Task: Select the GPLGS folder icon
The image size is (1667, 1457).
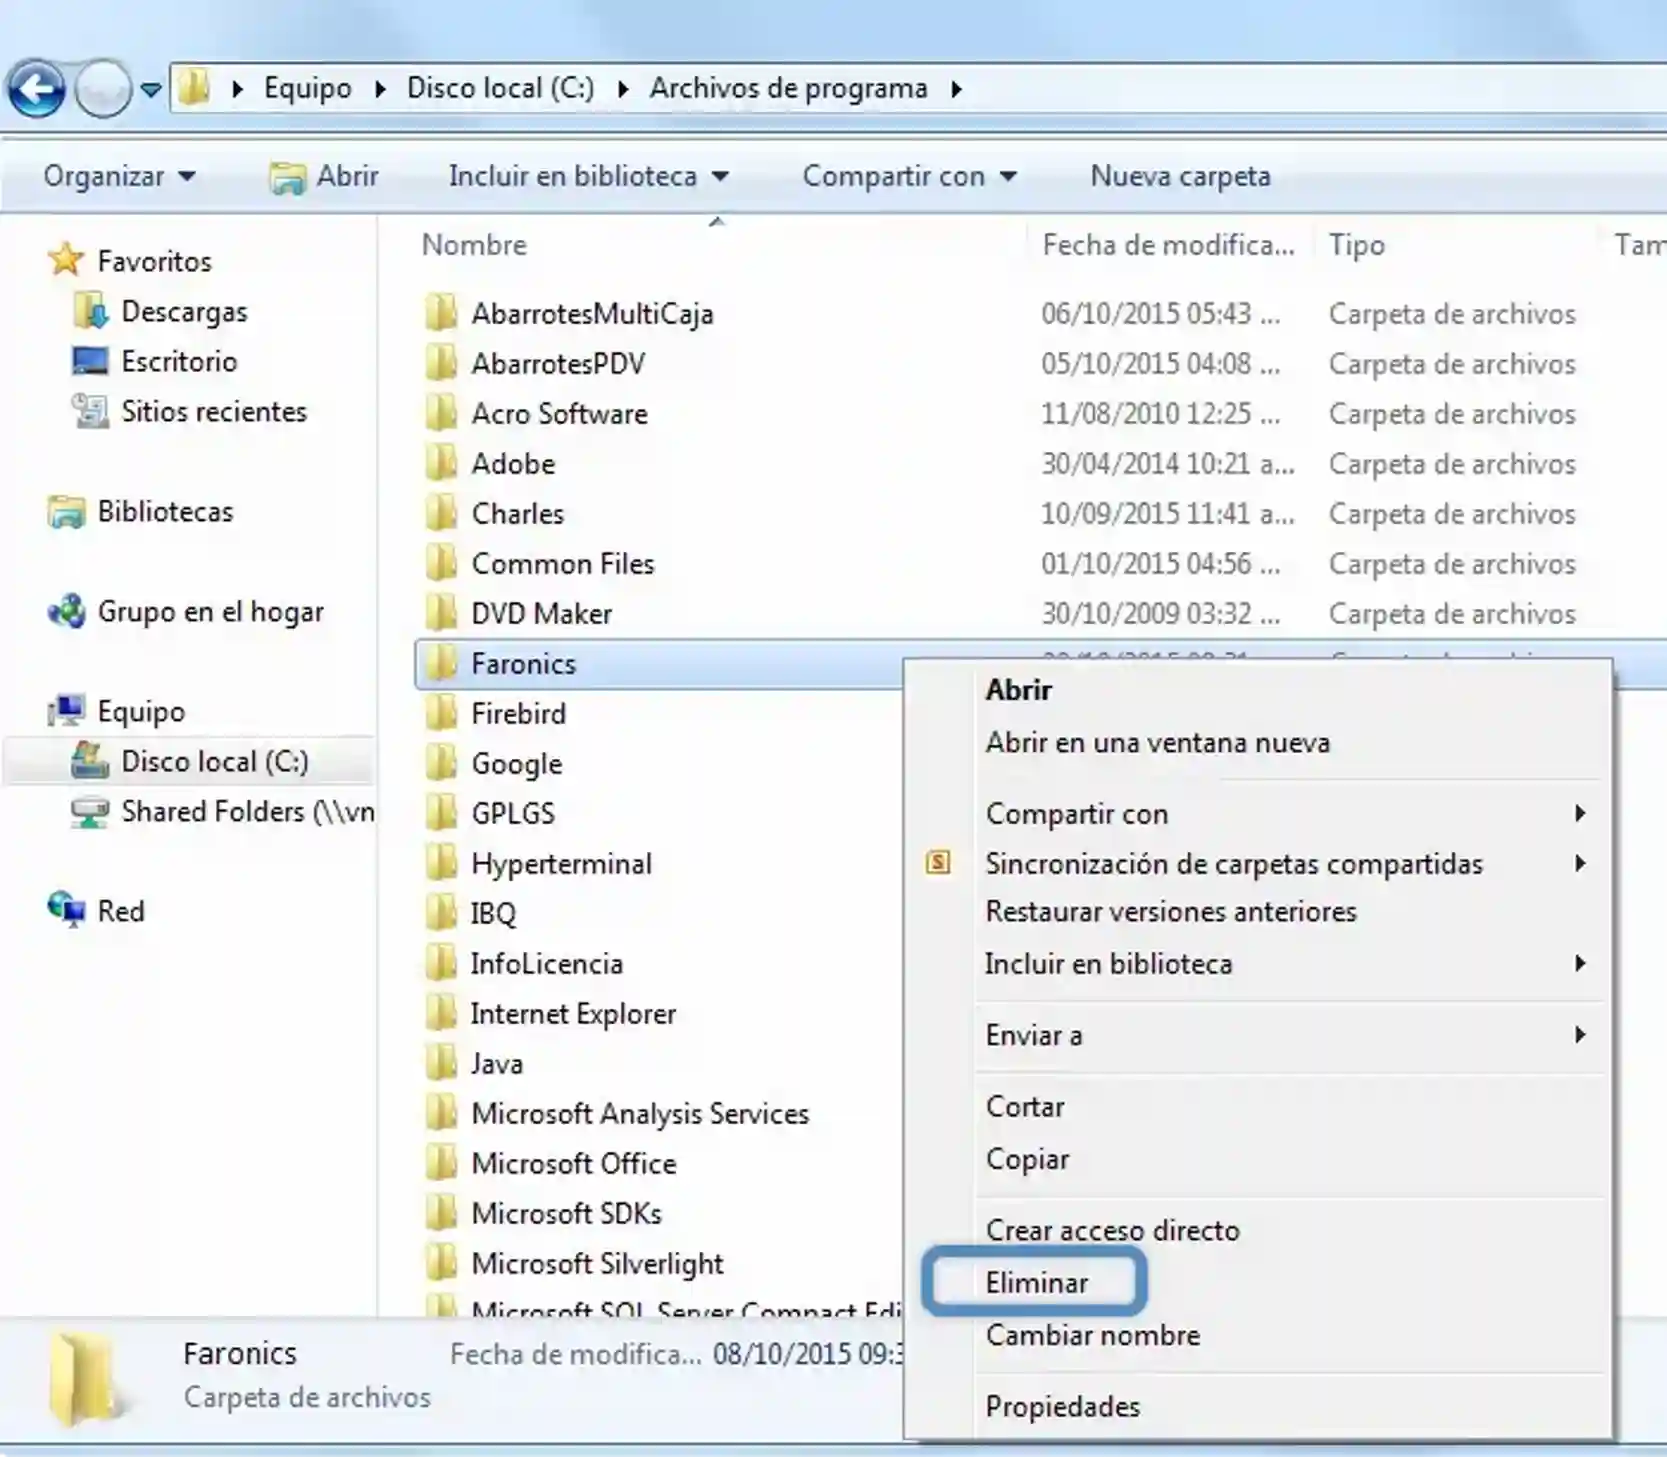Action: click(441, 813)
